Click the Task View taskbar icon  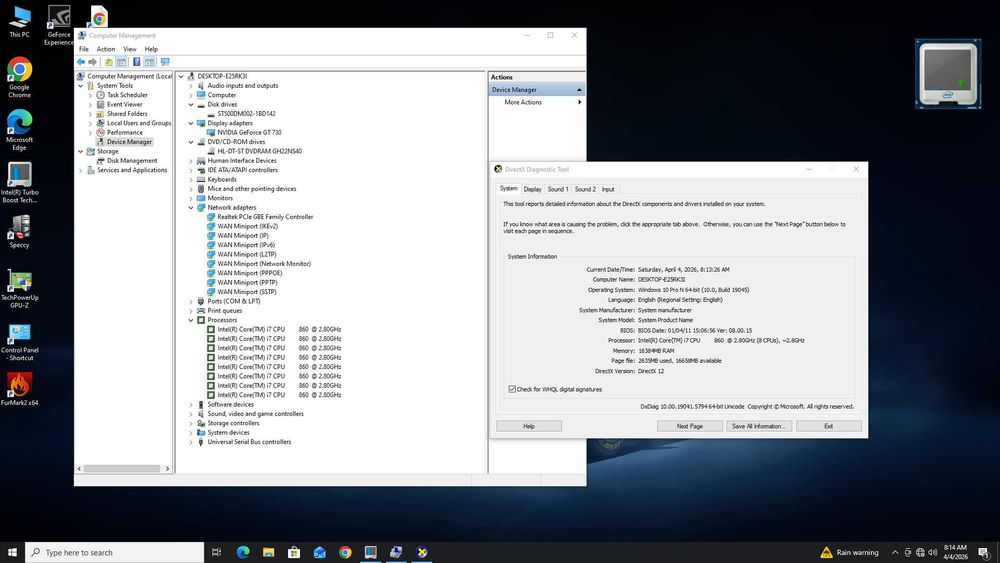pos(217,552)
